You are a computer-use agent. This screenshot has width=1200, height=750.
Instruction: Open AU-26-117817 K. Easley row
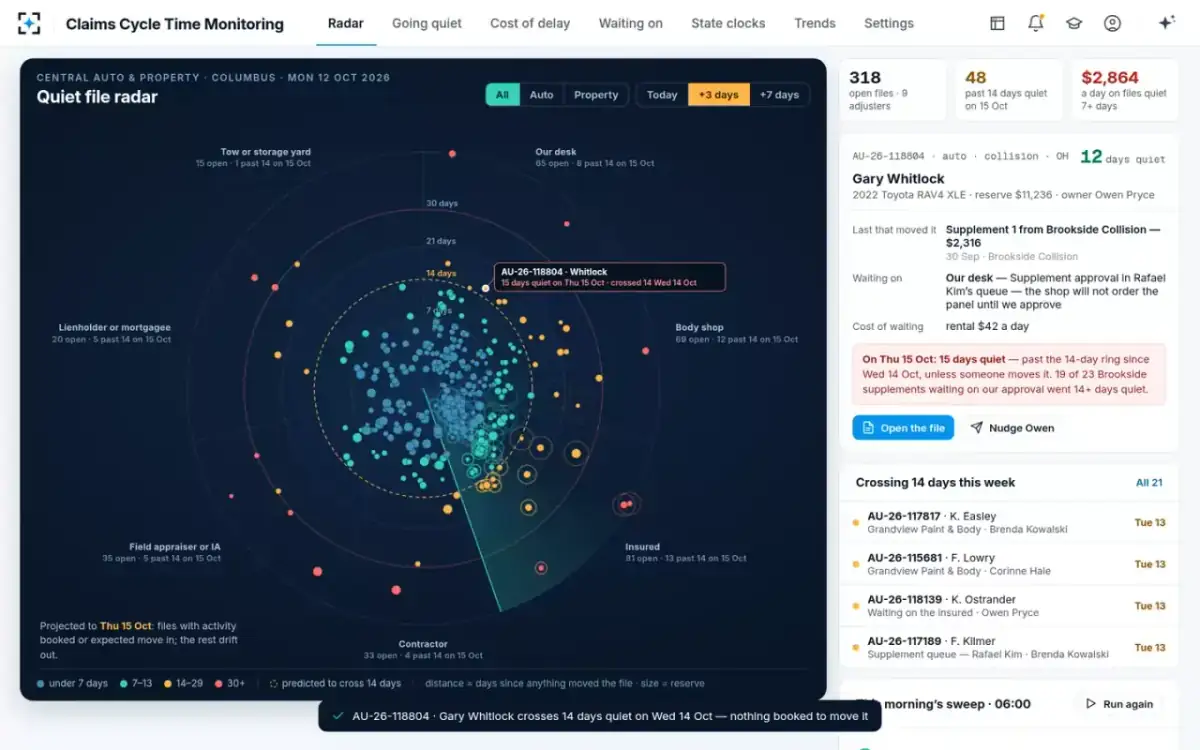point(1008,522)
